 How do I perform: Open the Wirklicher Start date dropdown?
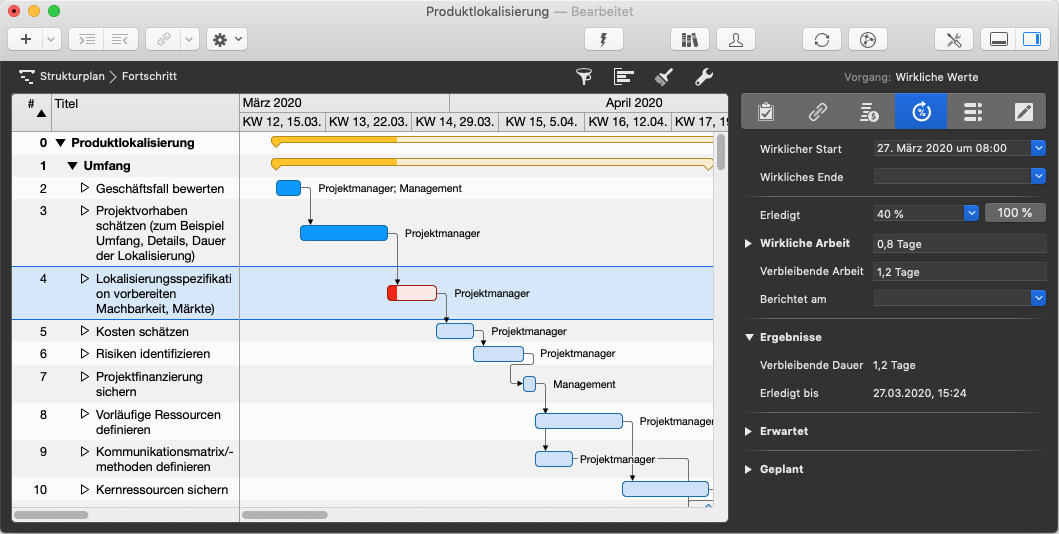(x=1038, y=148)
